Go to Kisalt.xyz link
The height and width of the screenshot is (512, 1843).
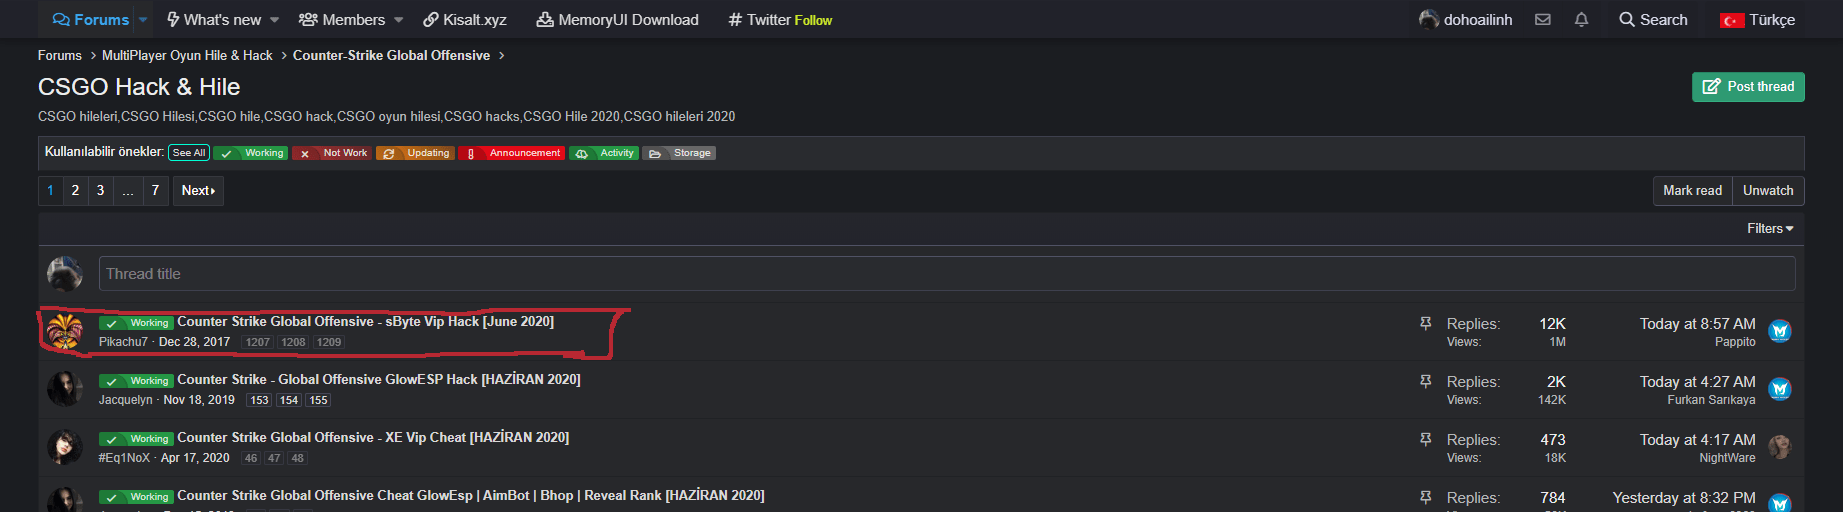tap(465, 19)
